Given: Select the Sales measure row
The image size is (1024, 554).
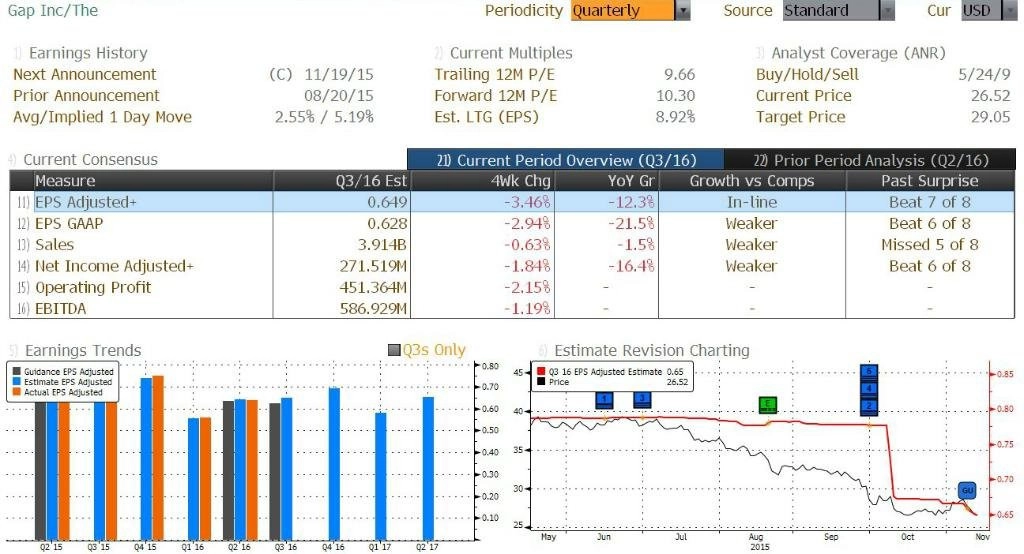Looking at the screenshot, I should point(513,244).
